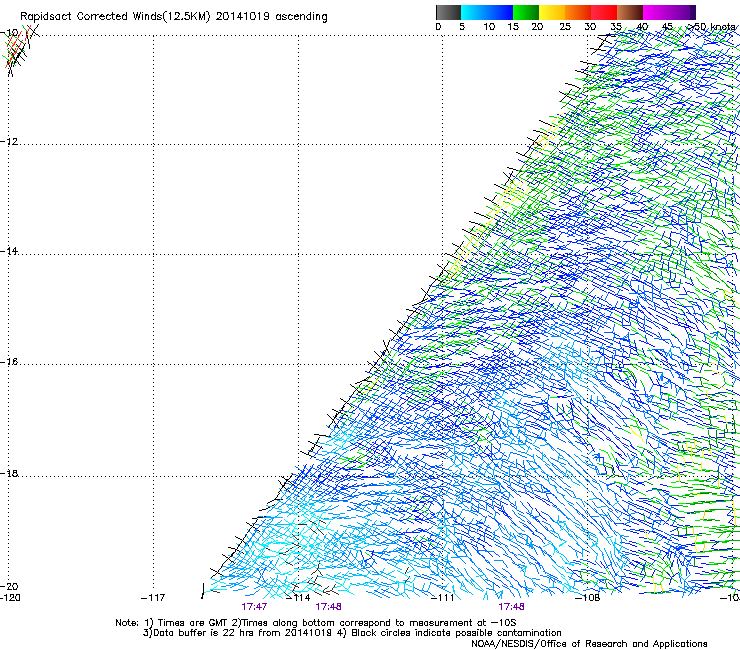740x650 pixels.
Task: Click the gray 0–5 knots legend segment
Action: (x=448, y=12)
